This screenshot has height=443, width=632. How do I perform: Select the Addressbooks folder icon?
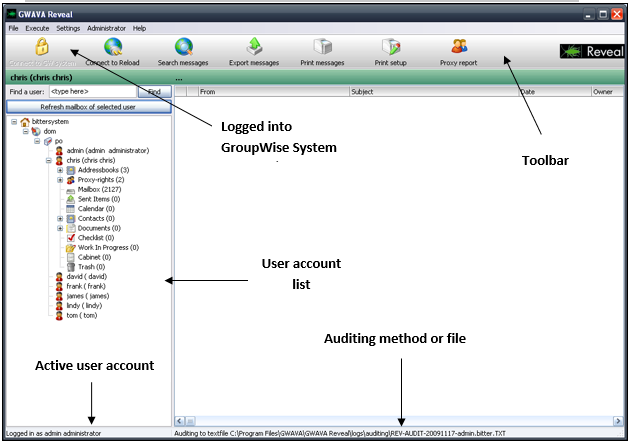click(71, 170)
